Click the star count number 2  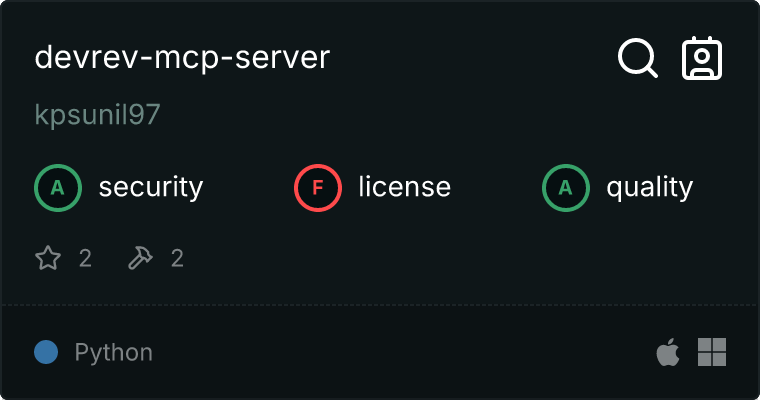click(x=85, y=259)
